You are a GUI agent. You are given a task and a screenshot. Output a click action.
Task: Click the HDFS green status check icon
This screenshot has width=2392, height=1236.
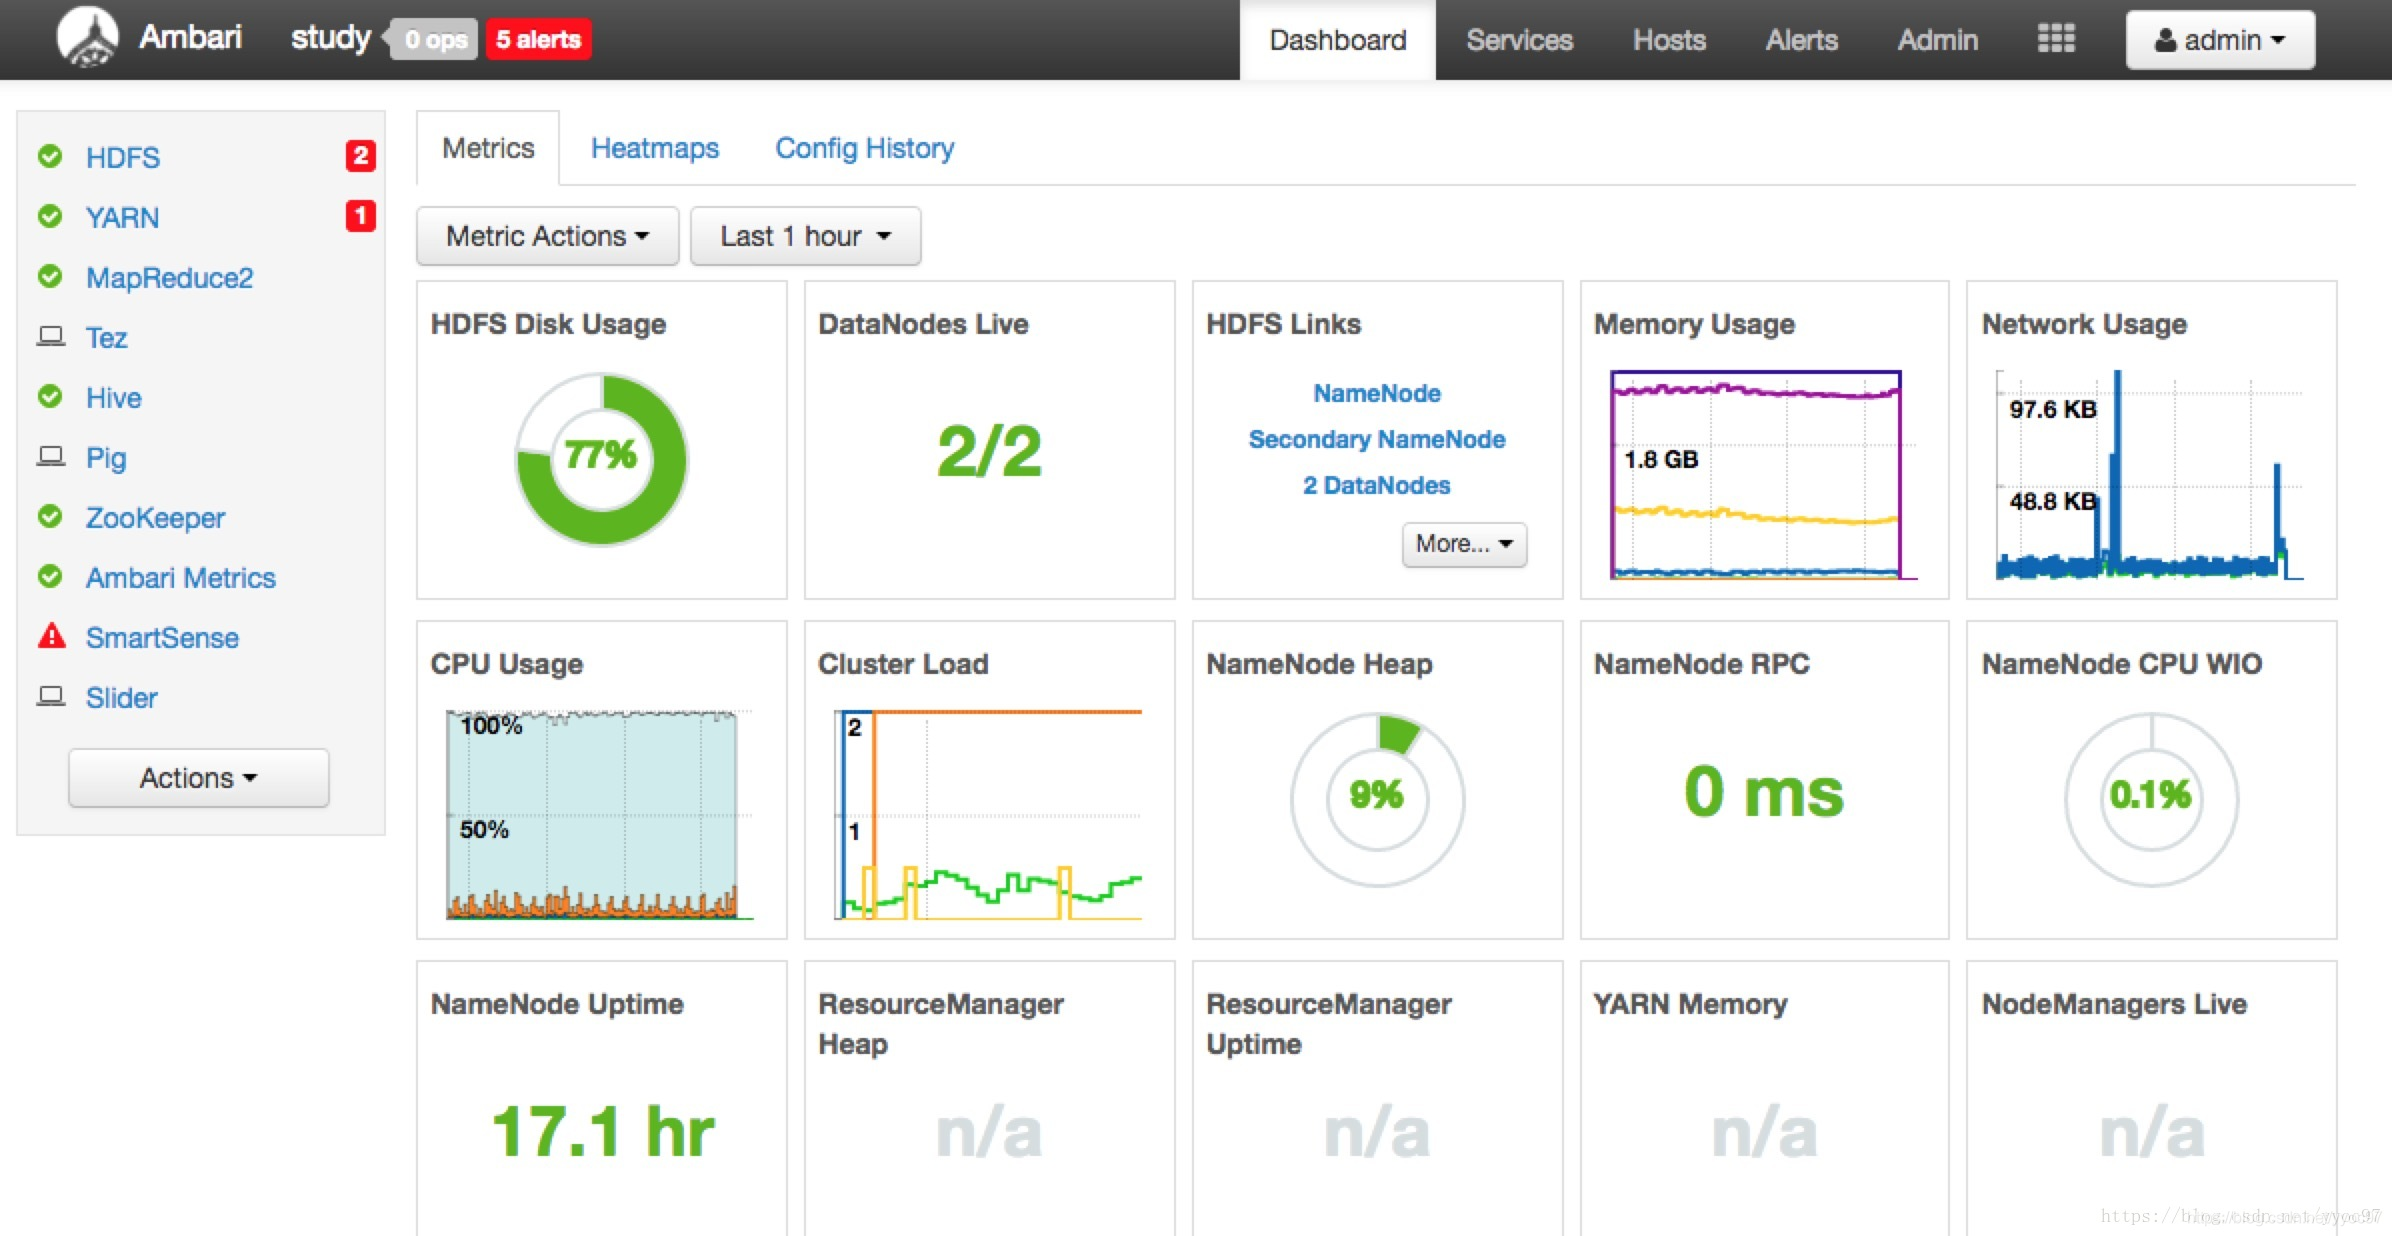[x=50, y=156]
